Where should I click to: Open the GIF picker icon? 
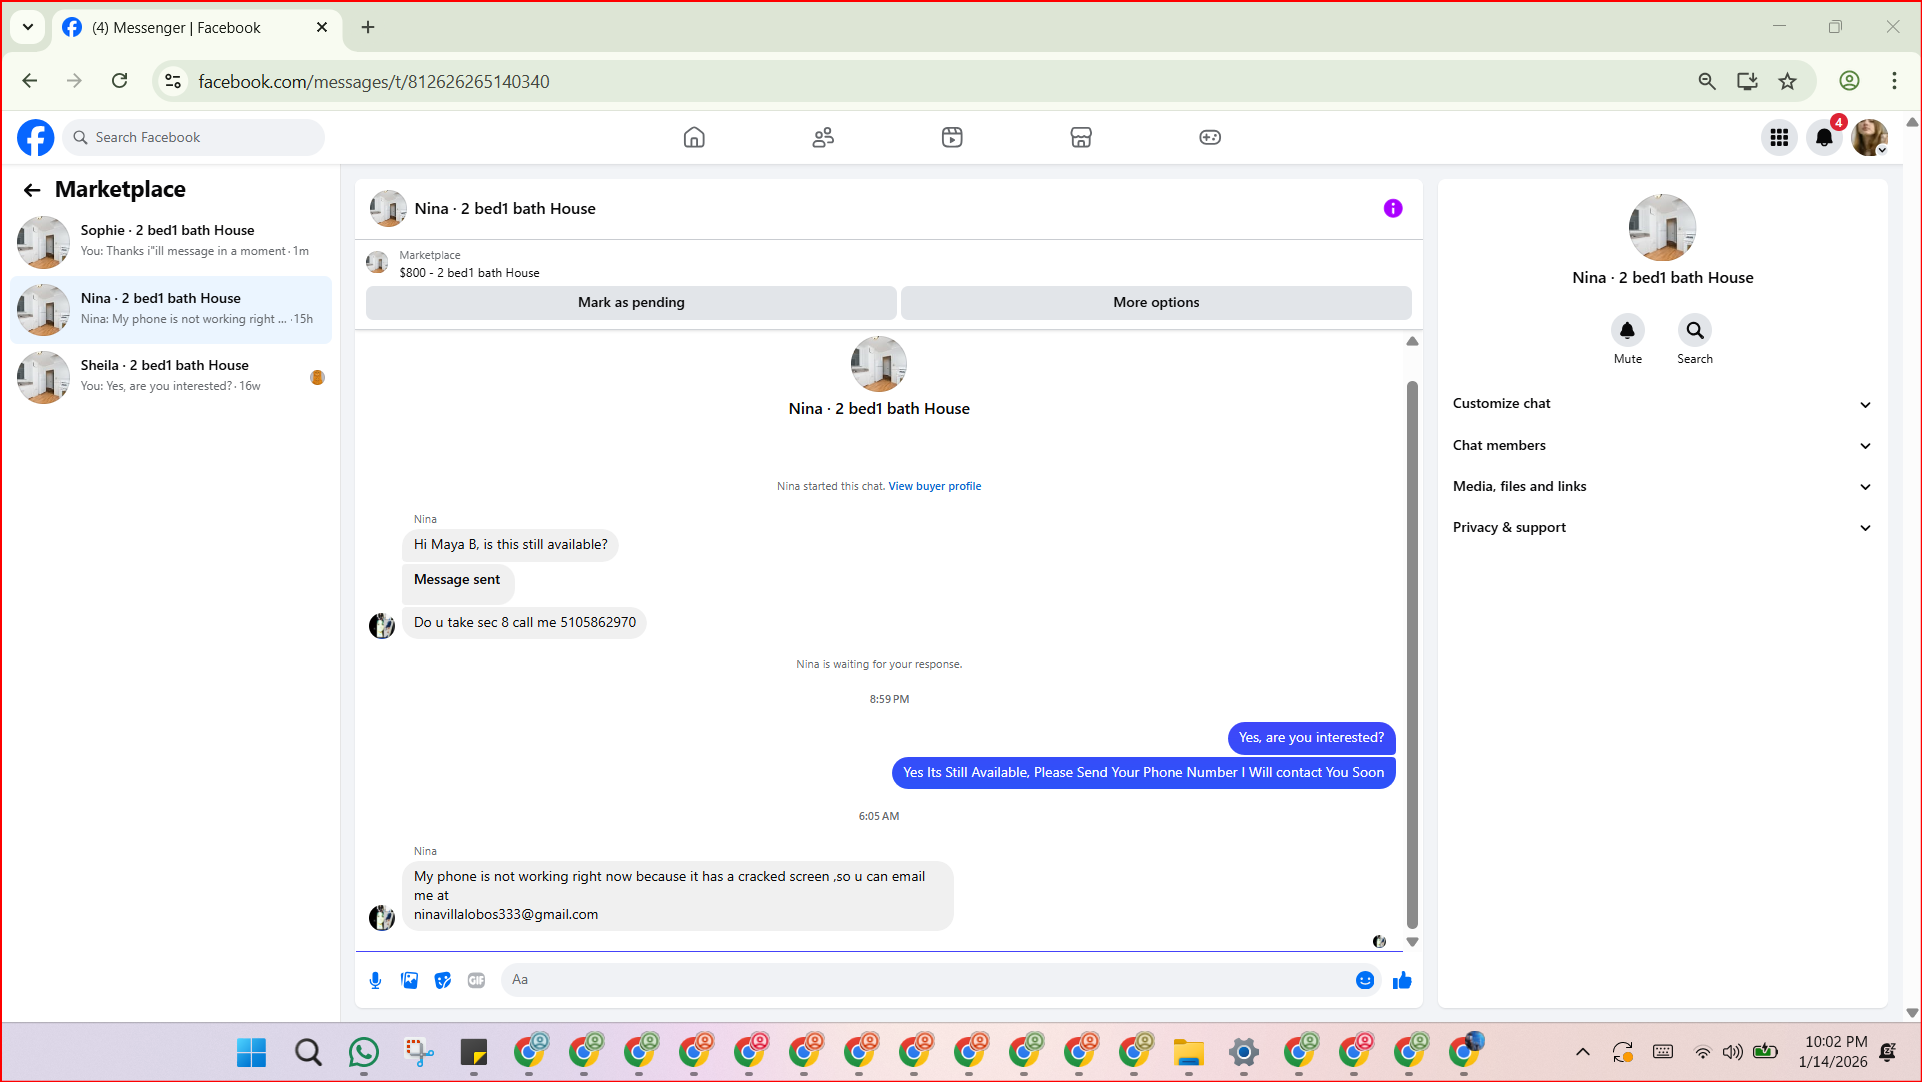tap(476, 980)
